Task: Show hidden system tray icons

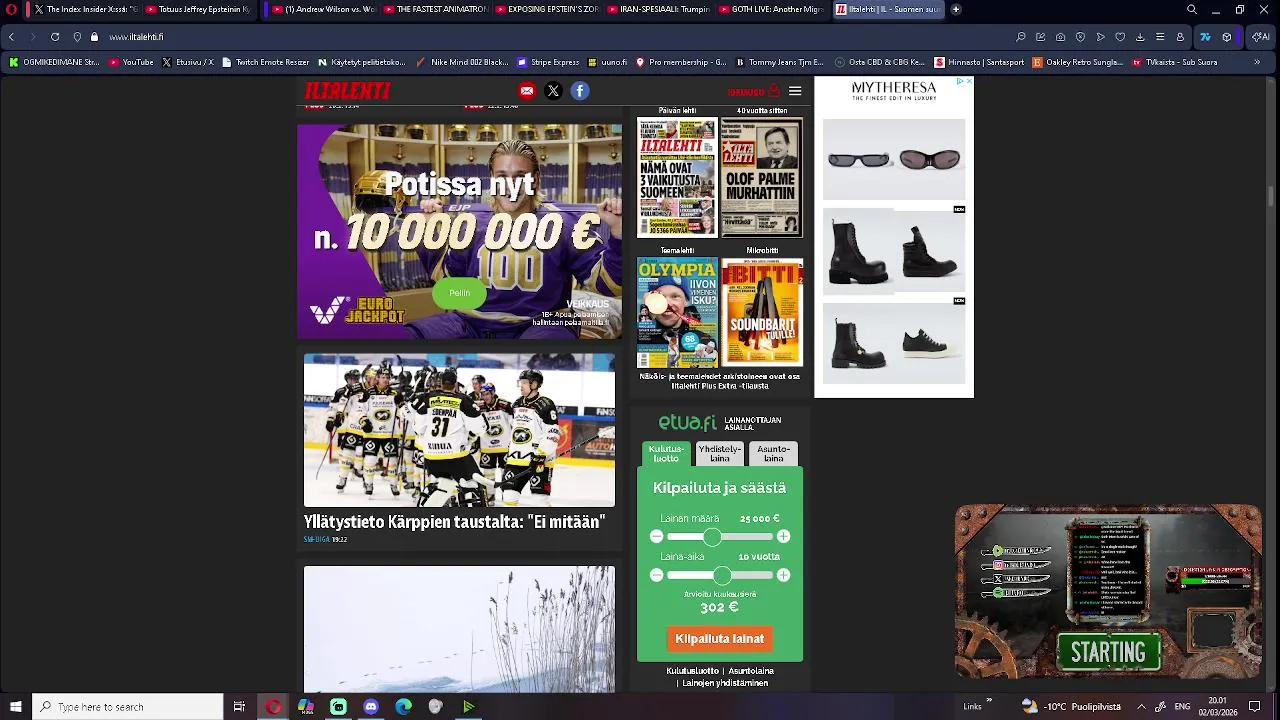Action: coord(1141,707)
